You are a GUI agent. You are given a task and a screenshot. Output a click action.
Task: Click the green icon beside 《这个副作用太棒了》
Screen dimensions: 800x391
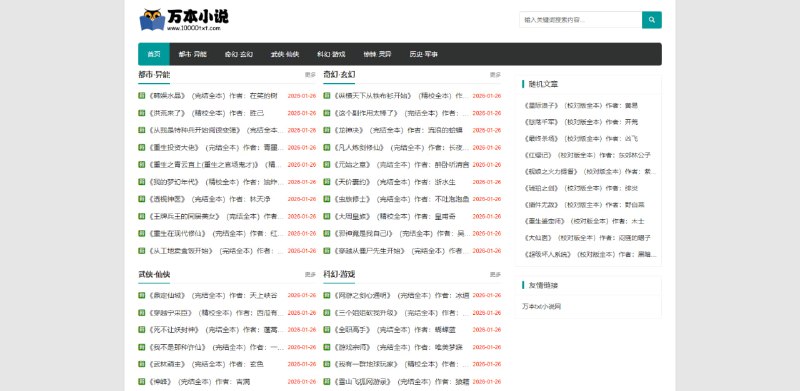point(327,113)
